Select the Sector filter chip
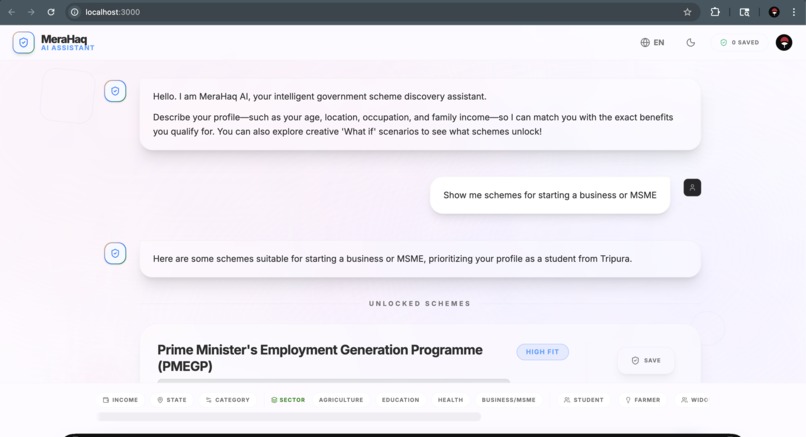806x437 pixels. click(x=288, y=399)
